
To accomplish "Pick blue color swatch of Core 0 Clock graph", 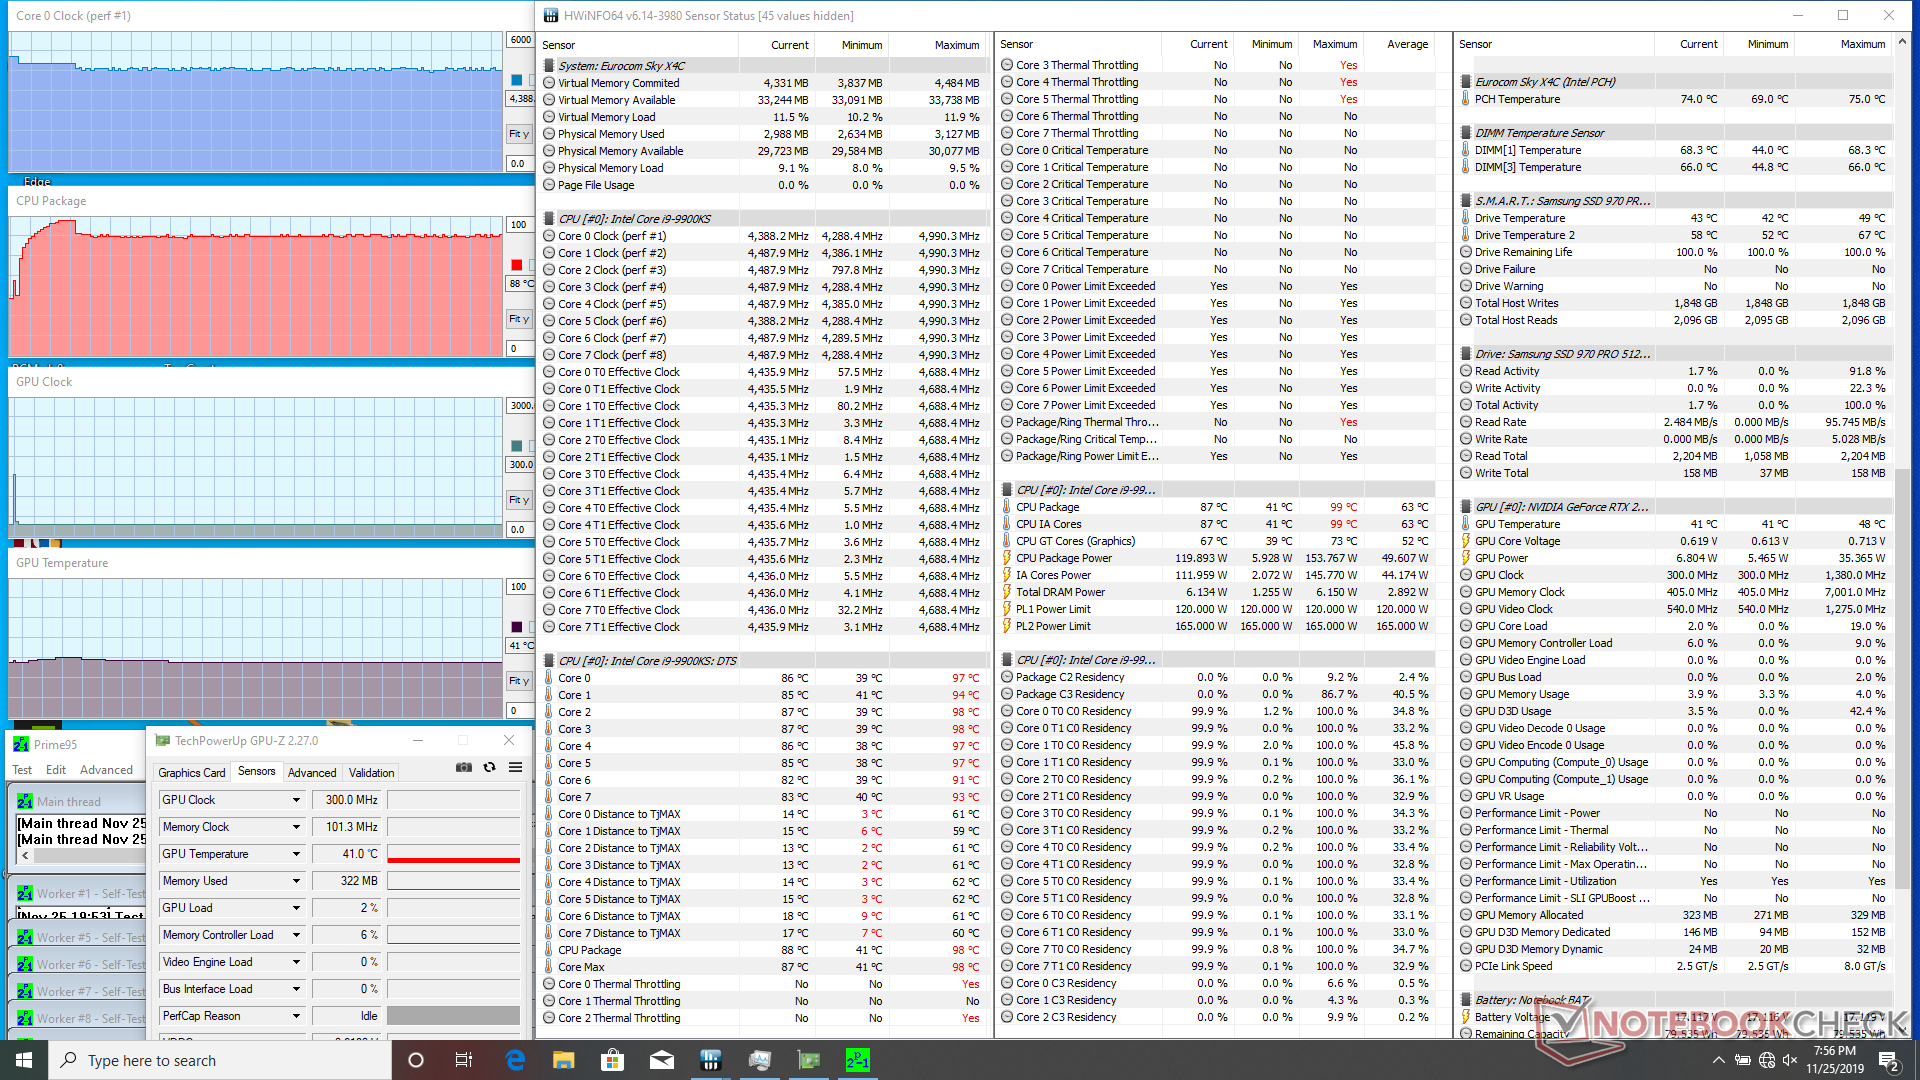I will pos(517,80).
